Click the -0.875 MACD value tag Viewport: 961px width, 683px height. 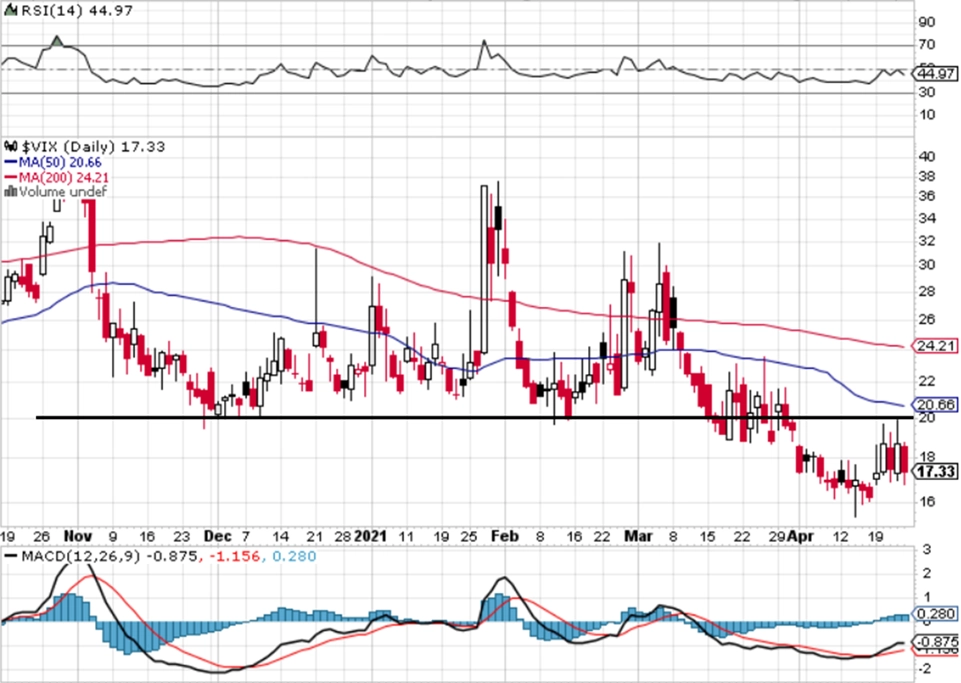(x=935, y=641)
